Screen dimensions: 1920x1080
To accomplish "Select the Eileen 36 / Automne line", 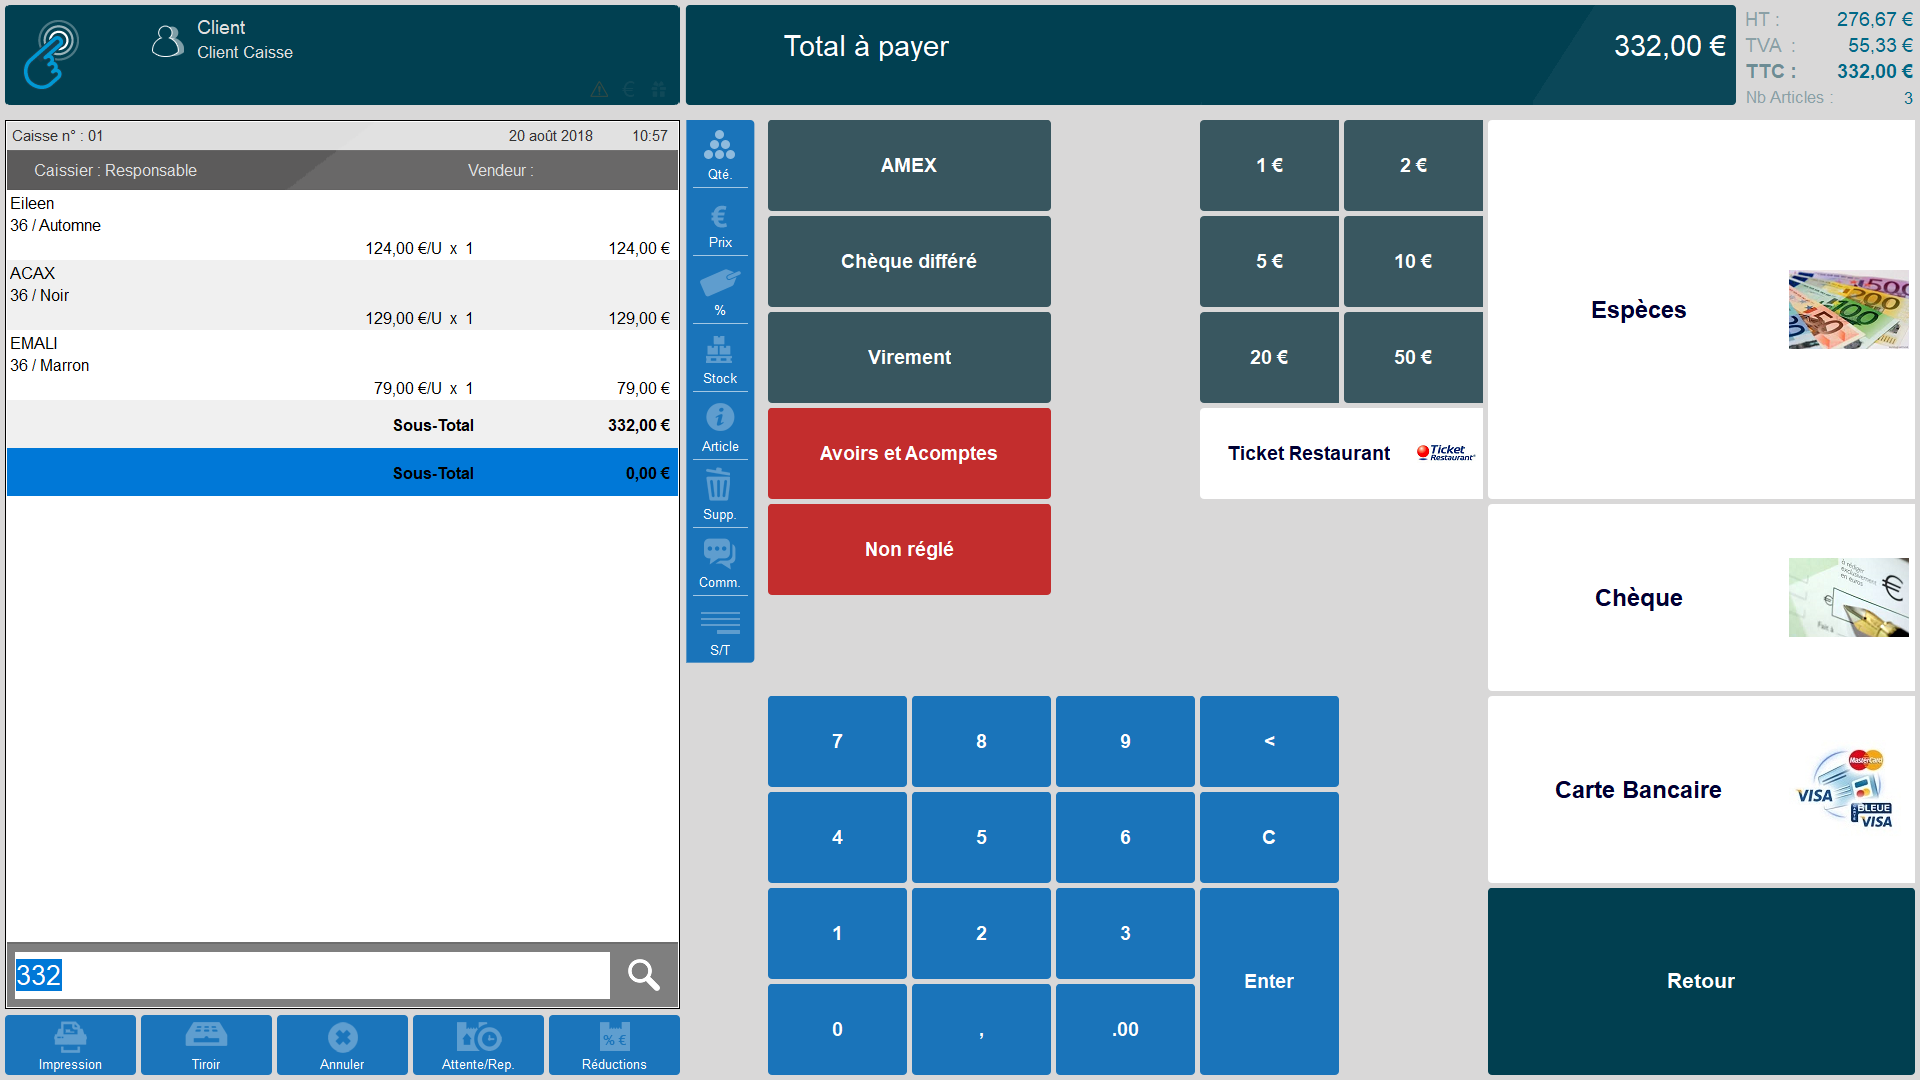I will point(342,225).
